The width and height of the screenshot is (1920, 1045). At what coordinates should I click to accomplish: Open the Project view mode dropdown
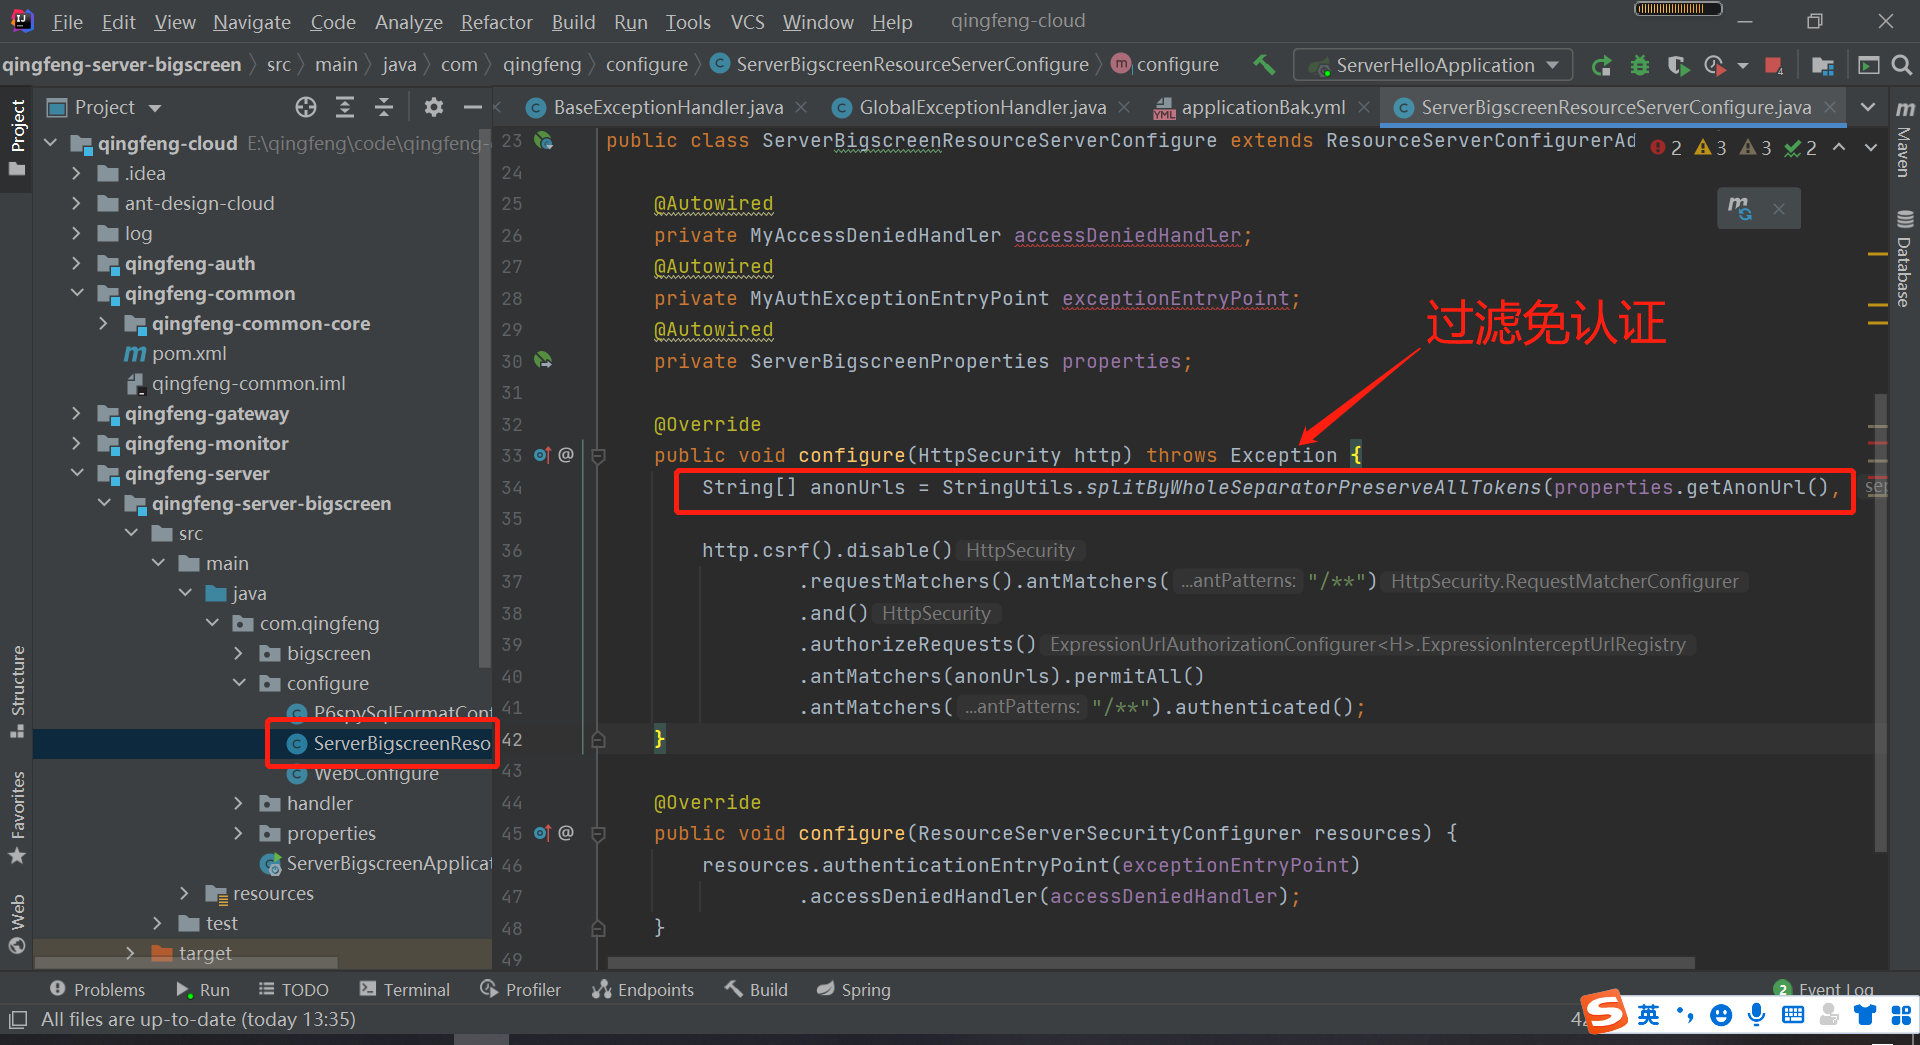155,108
